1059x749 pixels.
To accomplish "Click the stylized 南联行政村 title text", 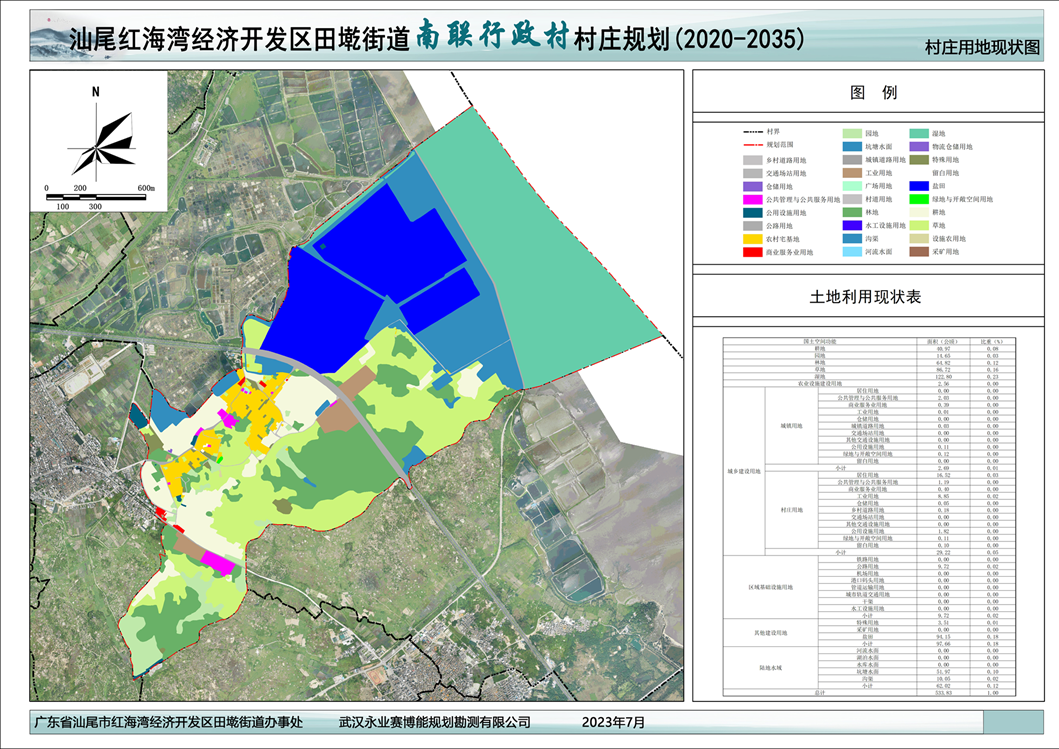I will click(x=492, y=34).
